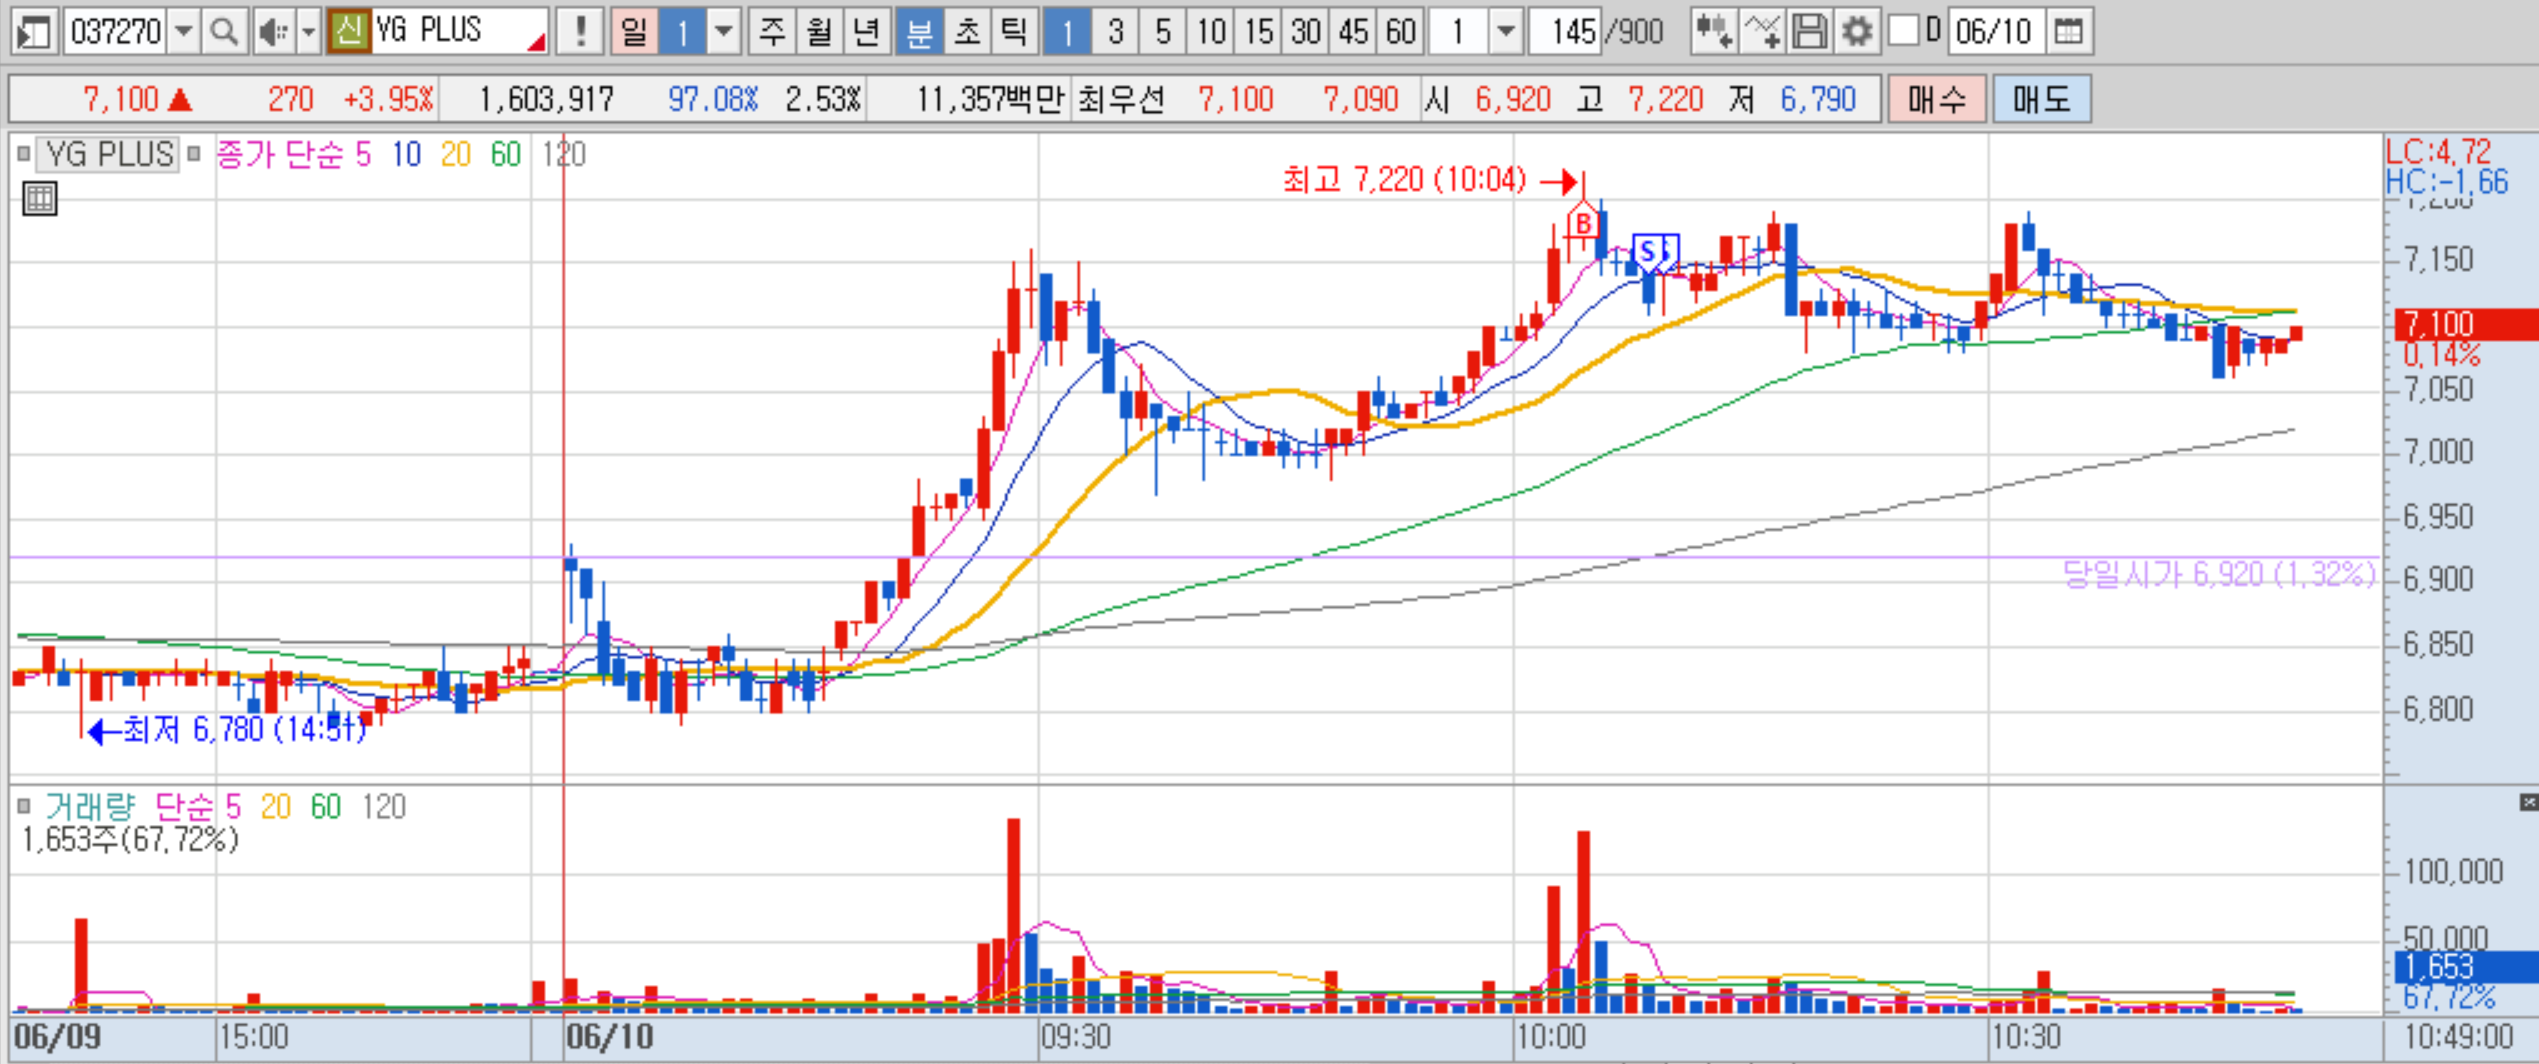
Task: Click the blue 10 moving average legend
Action: [406, 154]
